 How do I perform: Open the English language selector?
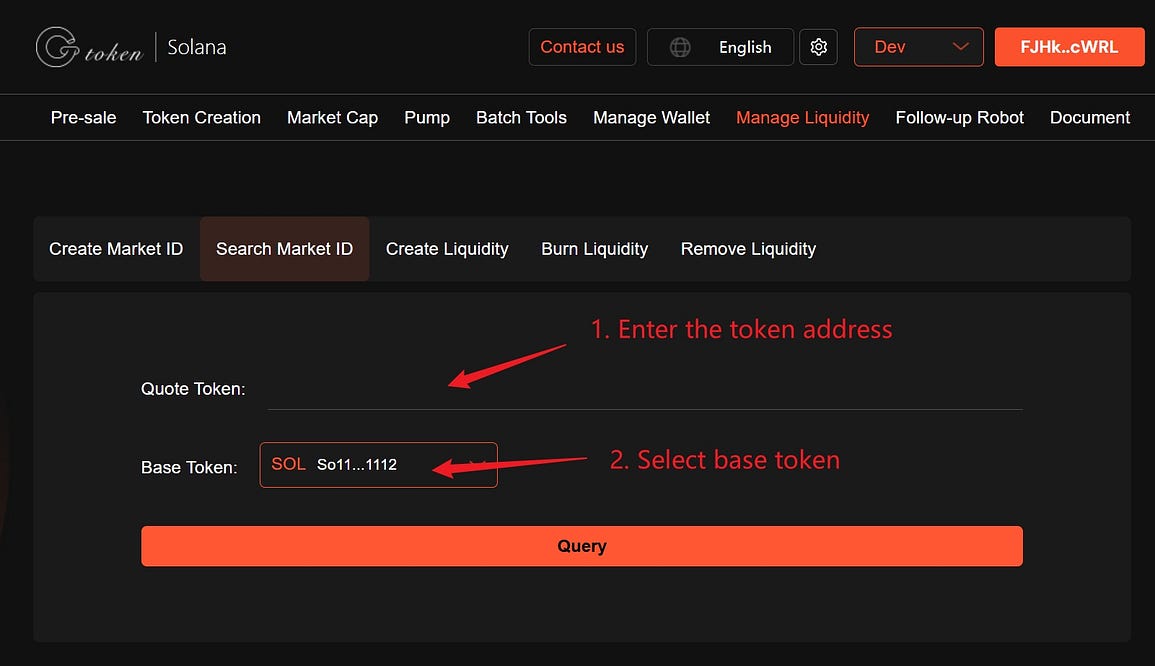744,47
